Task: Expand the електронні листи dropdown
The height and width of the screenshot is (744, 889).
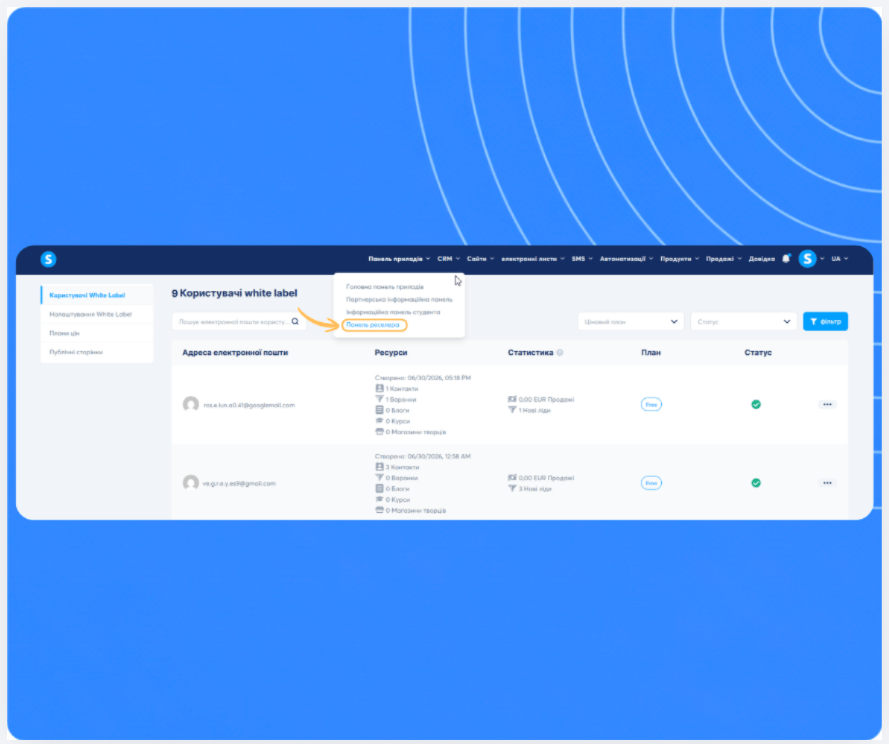Action: 533,259
